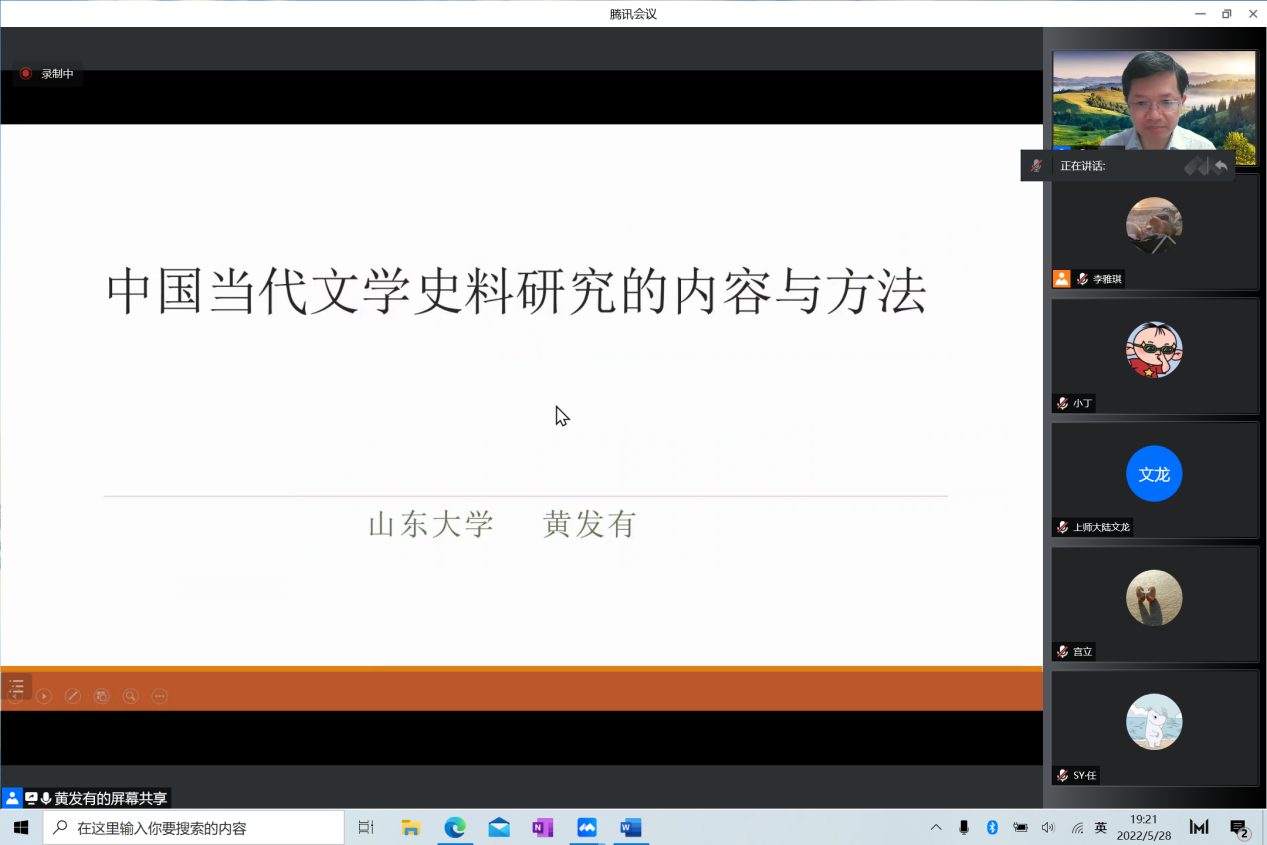Select the pen annotation tool in slideshow
This screenshot has width=1267, height=845.
click(72, 696)
